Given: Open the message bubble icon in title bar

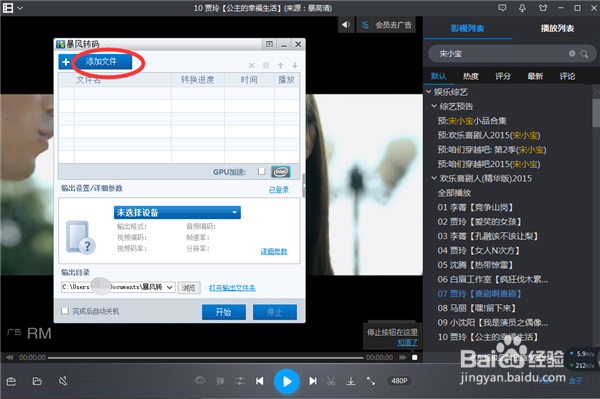Looking at the screenshot, I should pos(502,8).
